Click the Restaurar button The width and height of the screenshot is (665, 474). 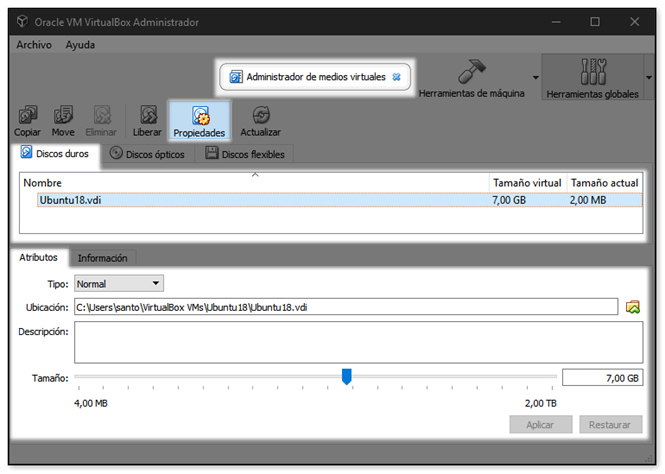[x=610, y=424]
